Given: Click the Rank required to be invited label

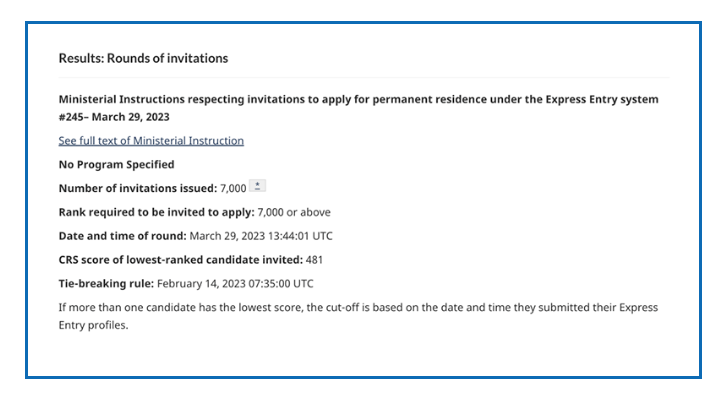Looking at the screenshot, I should [x=156, y=212].
